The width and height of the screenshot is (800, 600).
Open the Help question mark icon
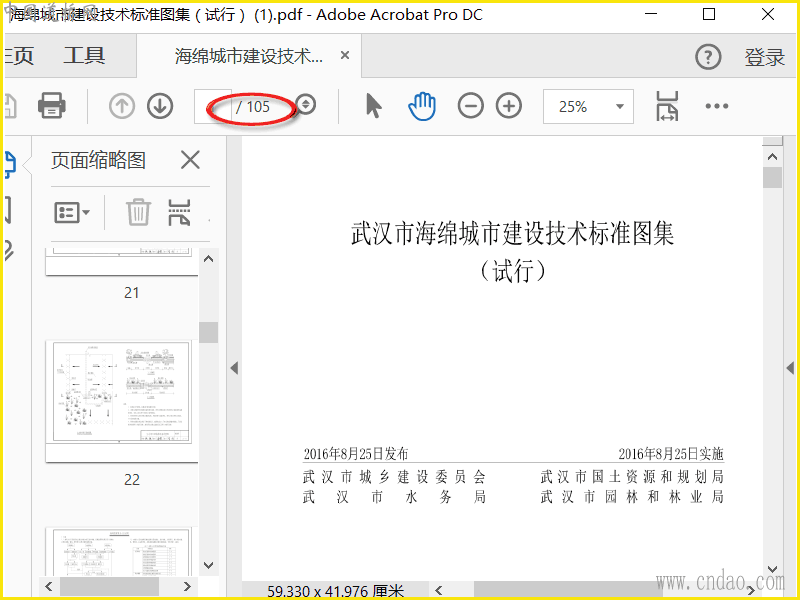708,57
